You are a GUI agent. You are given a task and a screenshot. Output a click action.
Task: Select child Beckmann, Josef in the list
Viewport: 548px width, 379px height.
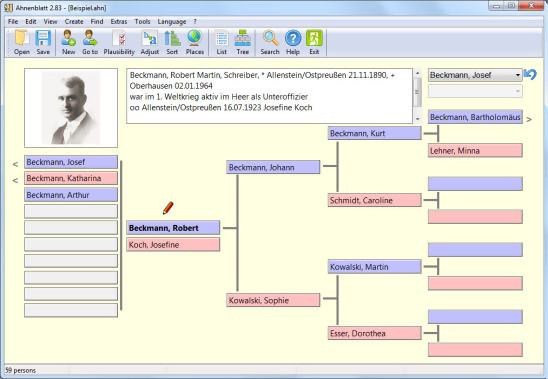point(71,162)
